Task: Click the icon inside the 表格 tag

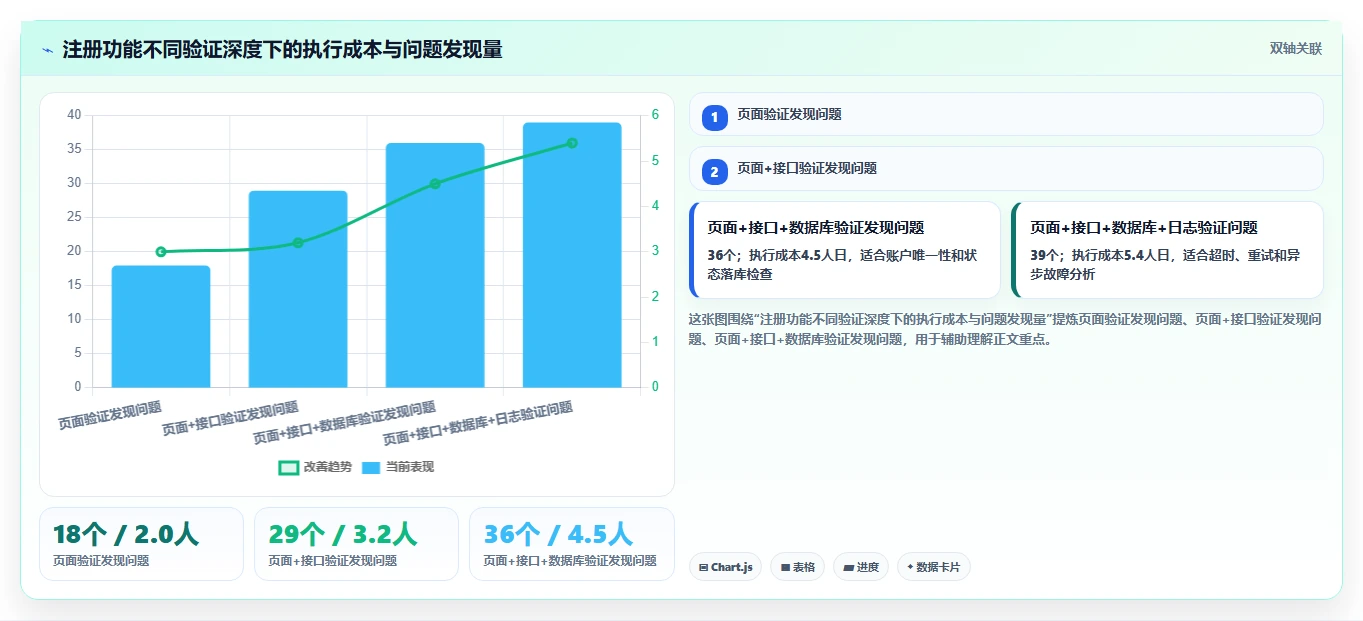Action: click(785, 567)
